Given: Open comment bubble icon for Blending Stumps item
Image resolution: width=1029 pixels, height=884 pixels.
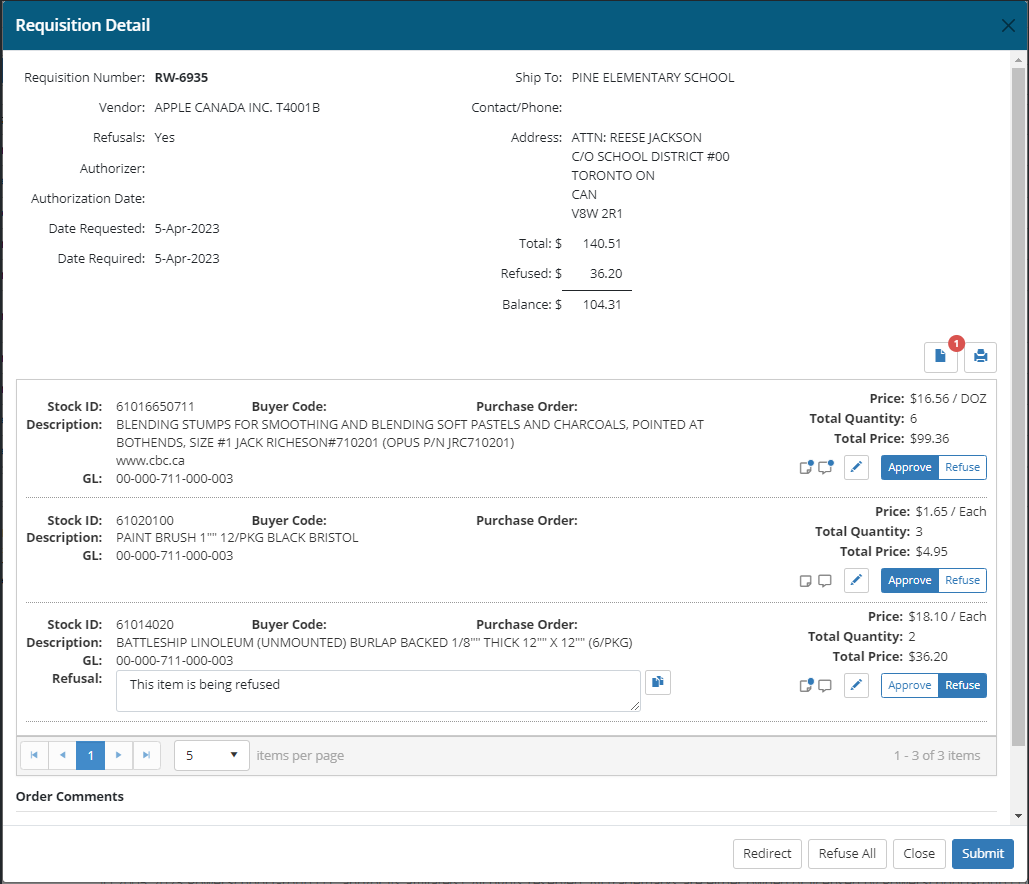Looking at the screenshot, I should [x=825, y=468].
